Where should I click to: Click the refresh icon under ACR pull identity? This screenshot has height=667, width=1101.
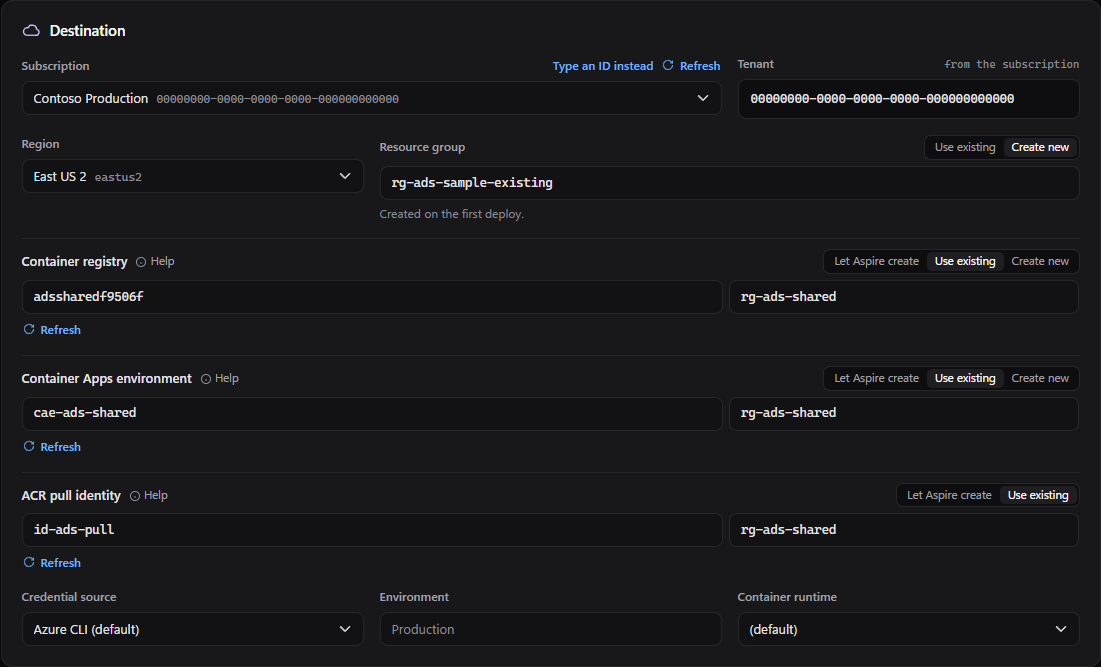coord(29,562)
